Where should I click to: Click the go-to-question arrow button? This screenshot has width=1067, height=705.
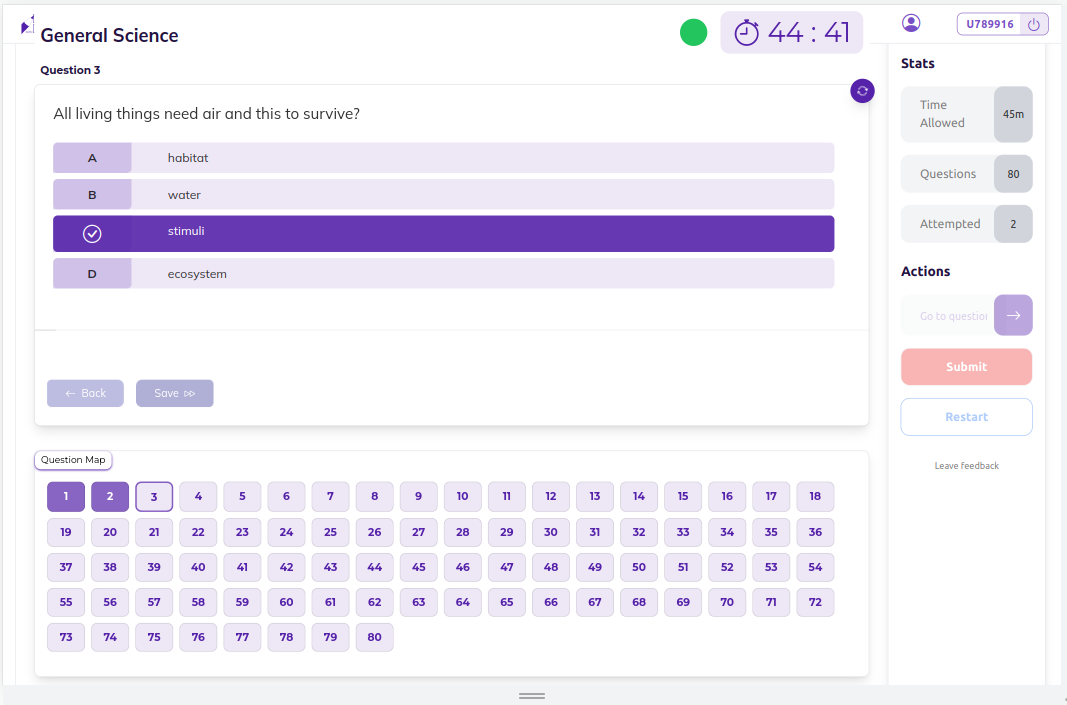coord(1013,315)
